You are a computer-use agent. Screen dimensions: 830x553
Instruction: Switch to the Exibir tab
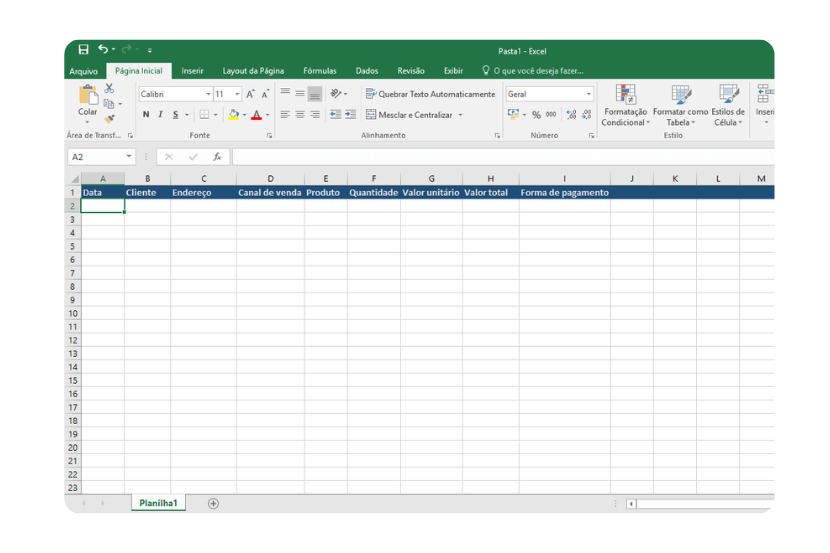click(x=453, y=71)
